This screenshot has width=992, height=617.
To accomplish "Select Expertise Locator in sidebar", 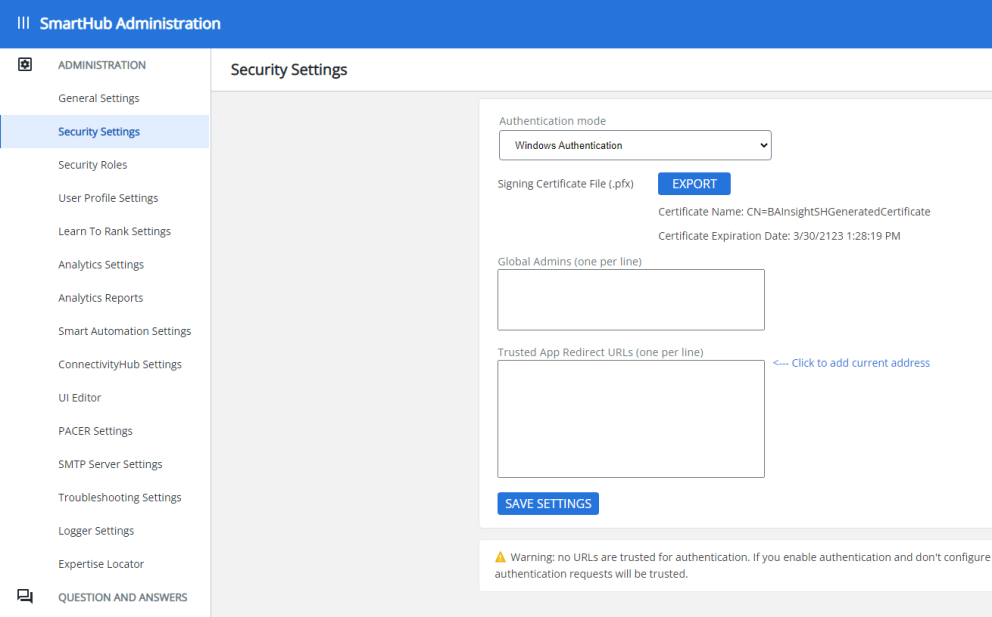I will pyautogui.click(x=101, y=564).
